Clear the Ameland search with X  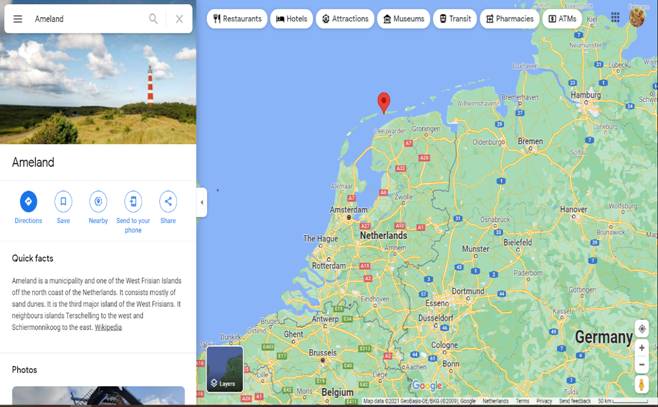(179, 18)
